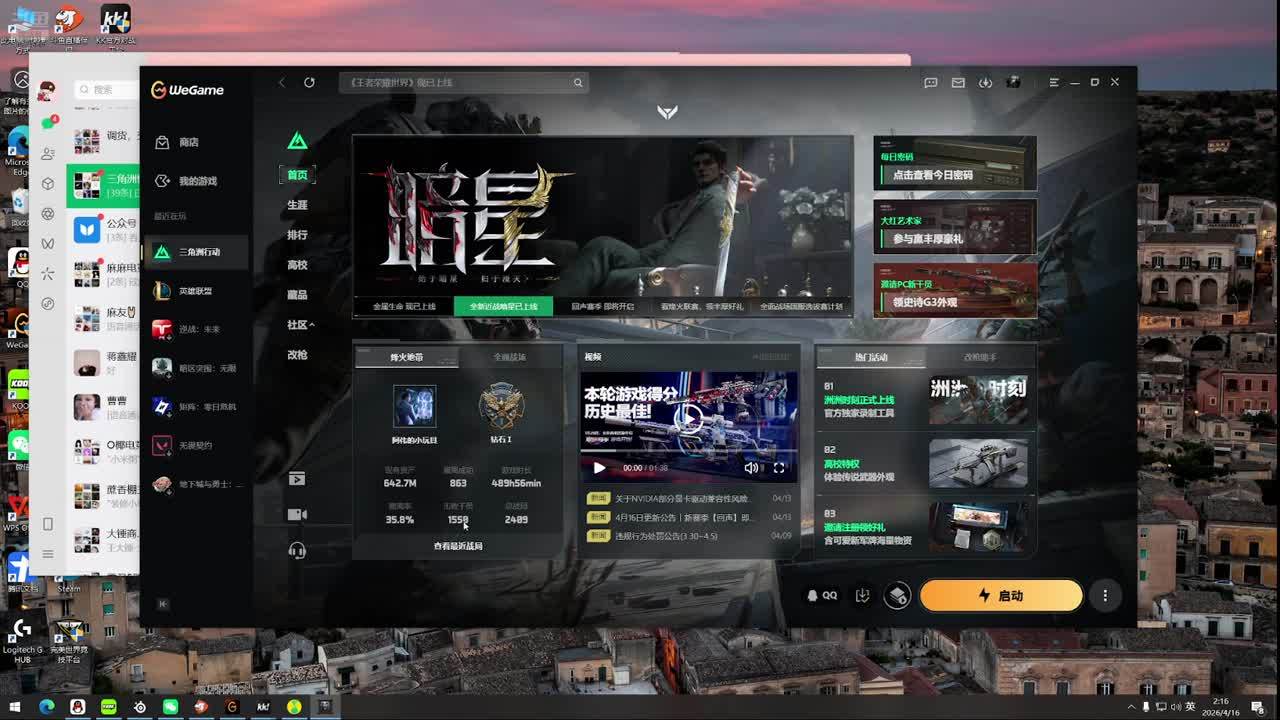
Task: Click the QQ login region button
Action: click(x=822, y=595)
